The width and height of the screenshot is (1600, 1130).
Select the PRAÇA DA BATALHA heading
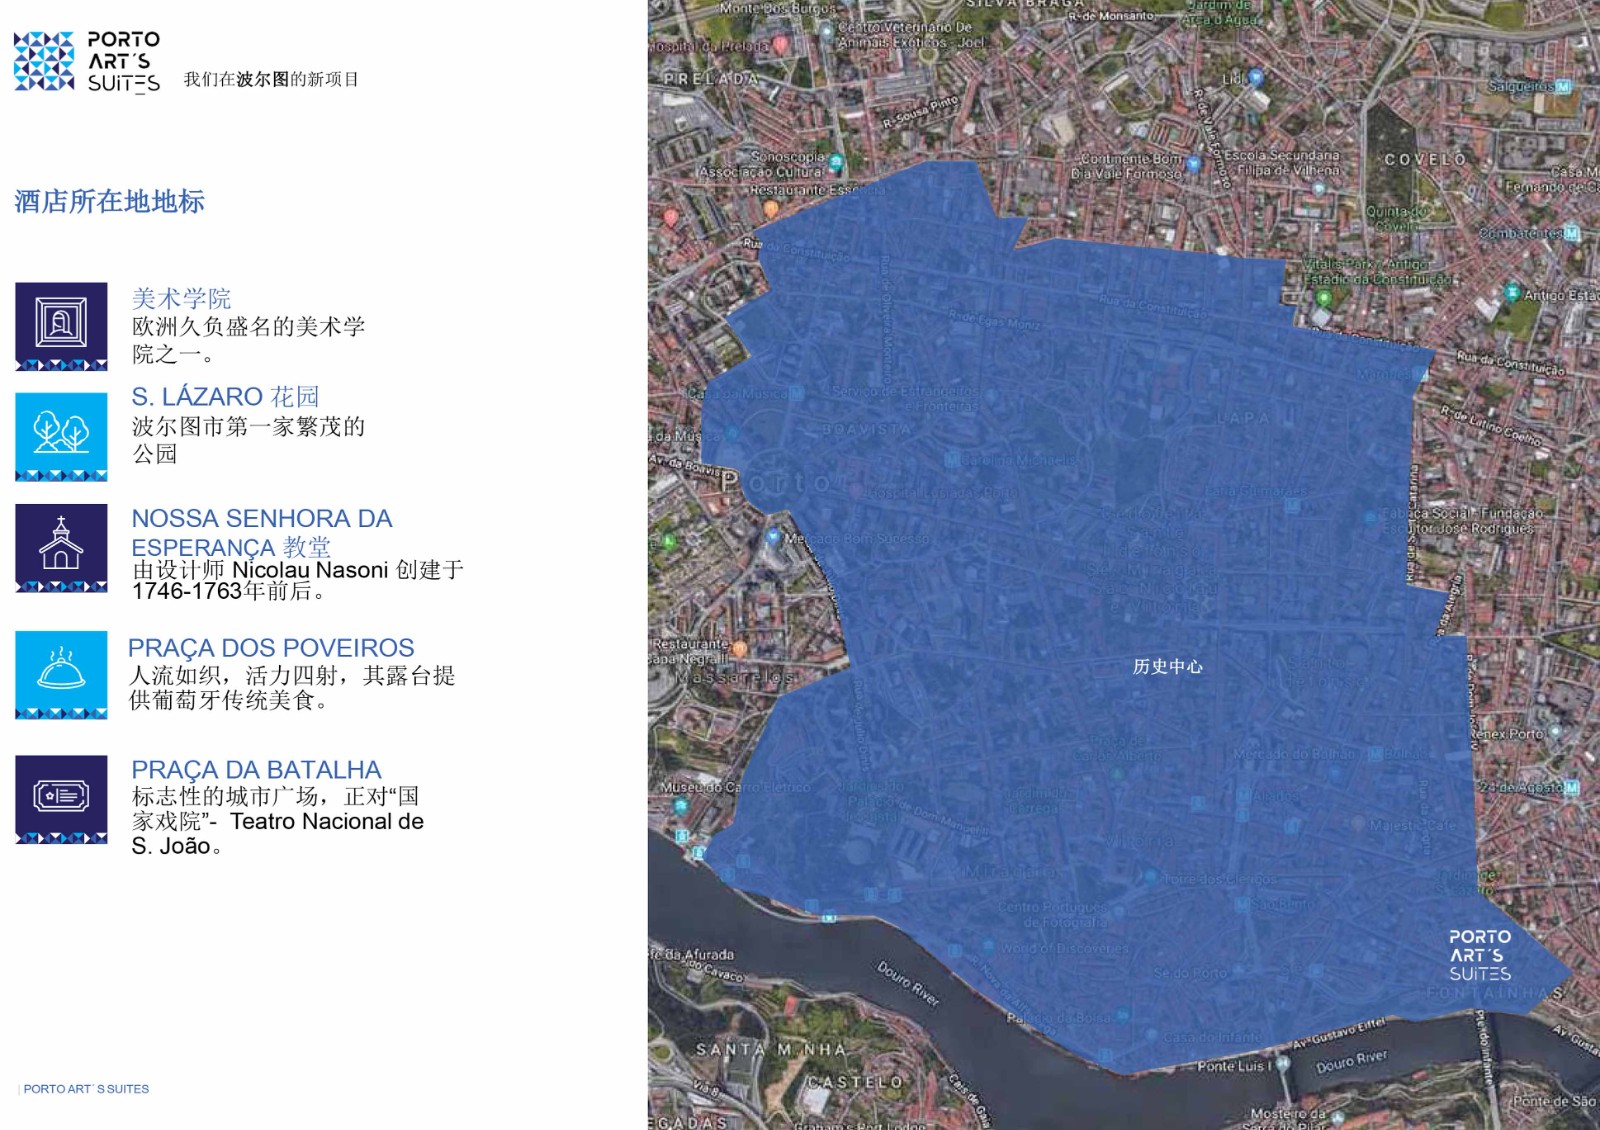click(256, 770)
